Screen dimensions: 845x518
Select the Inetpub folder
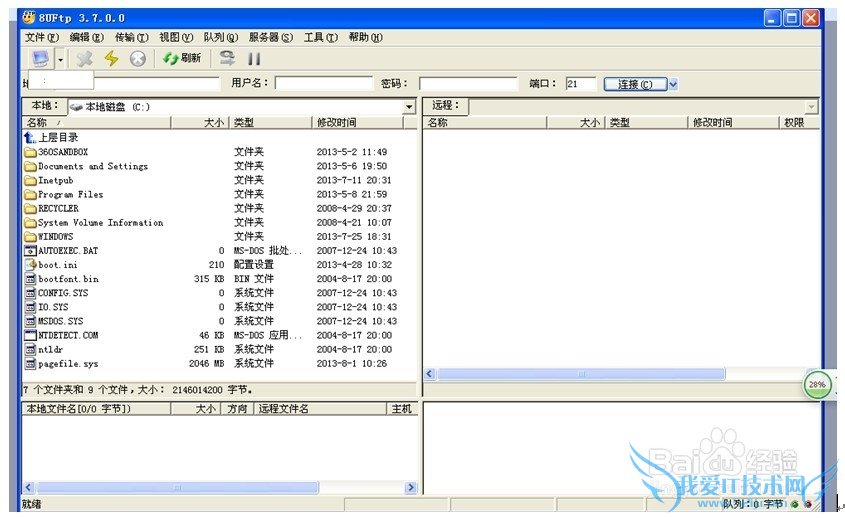click(x=49, y=180)
